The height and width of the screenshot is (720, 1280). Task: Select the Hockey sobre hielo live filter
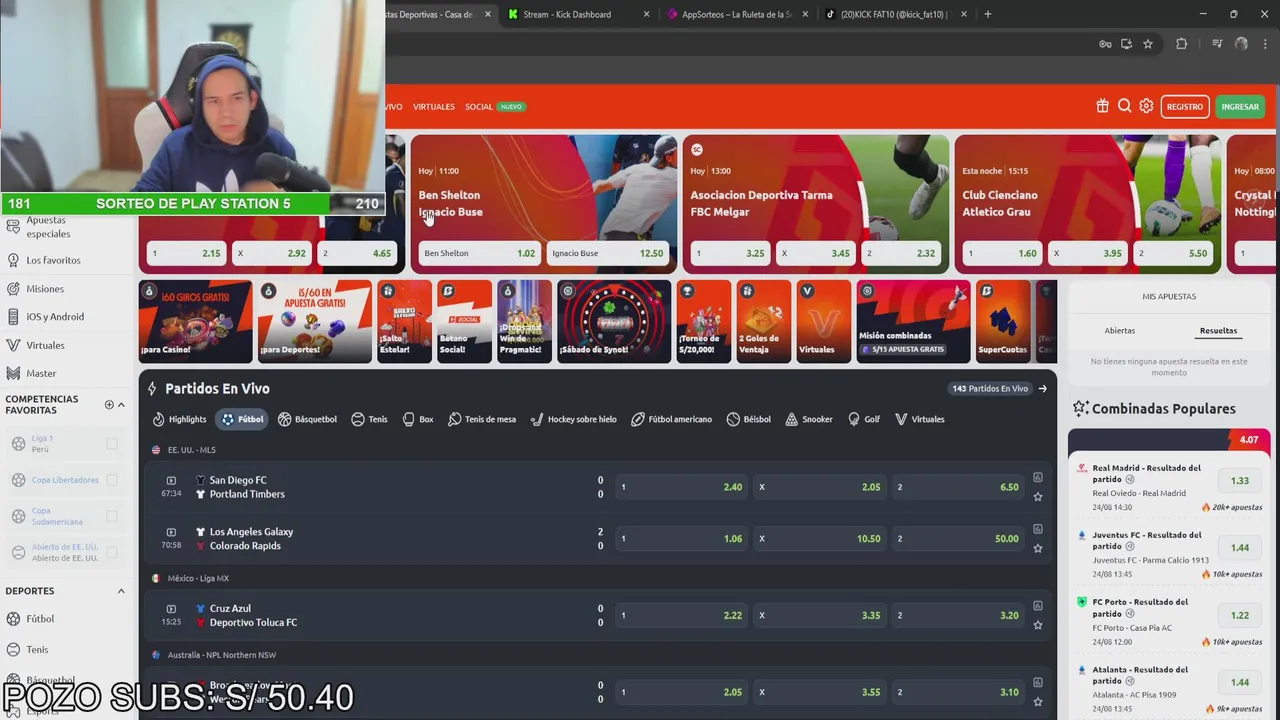click(574, 419)
